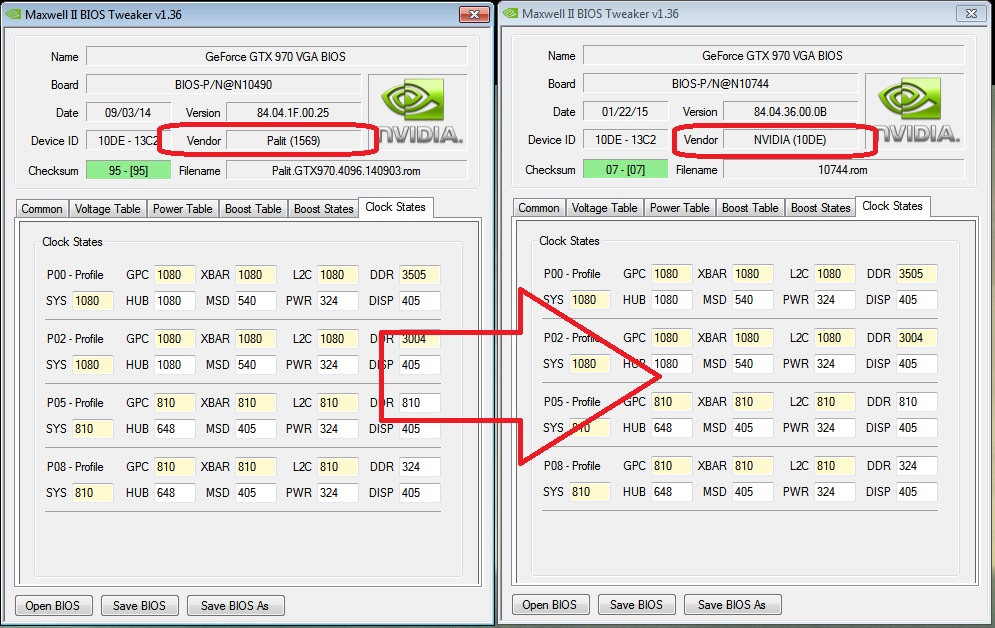Click P02 XBAR value 1080 in right window
This screenshot has width=995, height=628.
[x=753, y=337]
